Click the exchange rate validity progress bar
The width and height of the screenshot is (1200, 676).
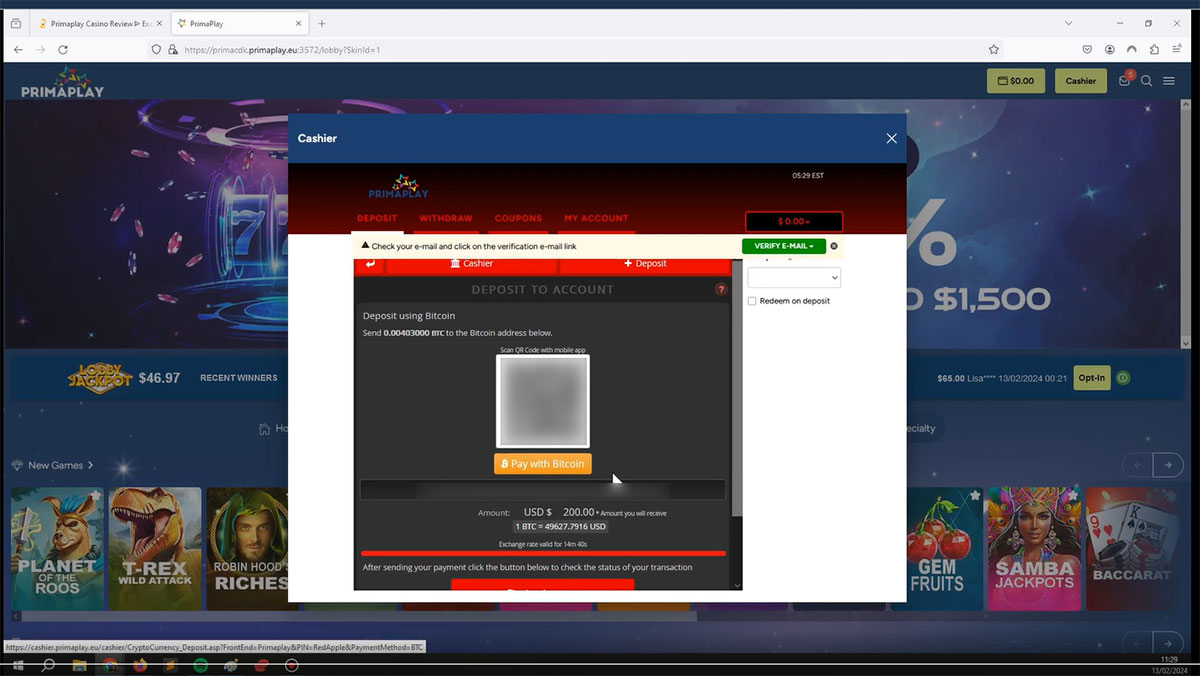point(543,552)
